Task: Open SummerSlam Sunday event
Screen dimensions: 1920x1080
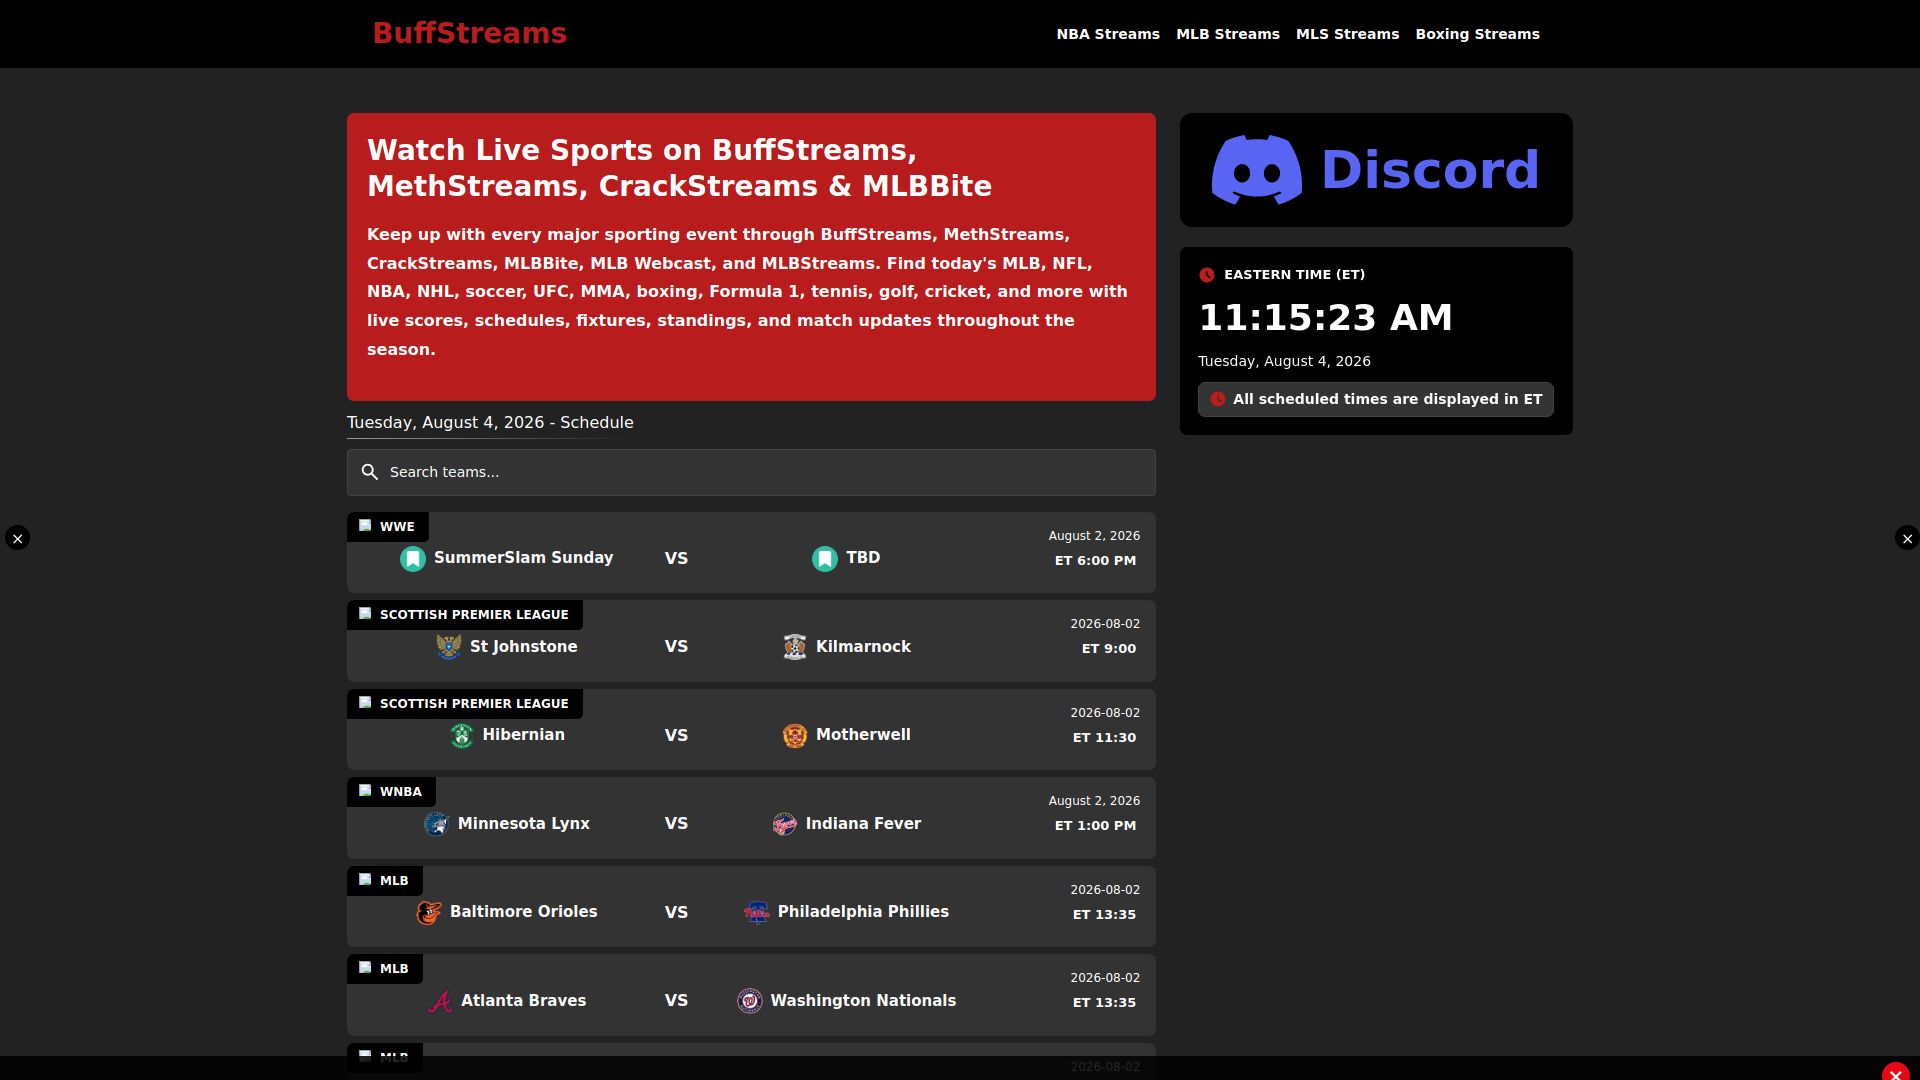Action: [x=523, y=558]
